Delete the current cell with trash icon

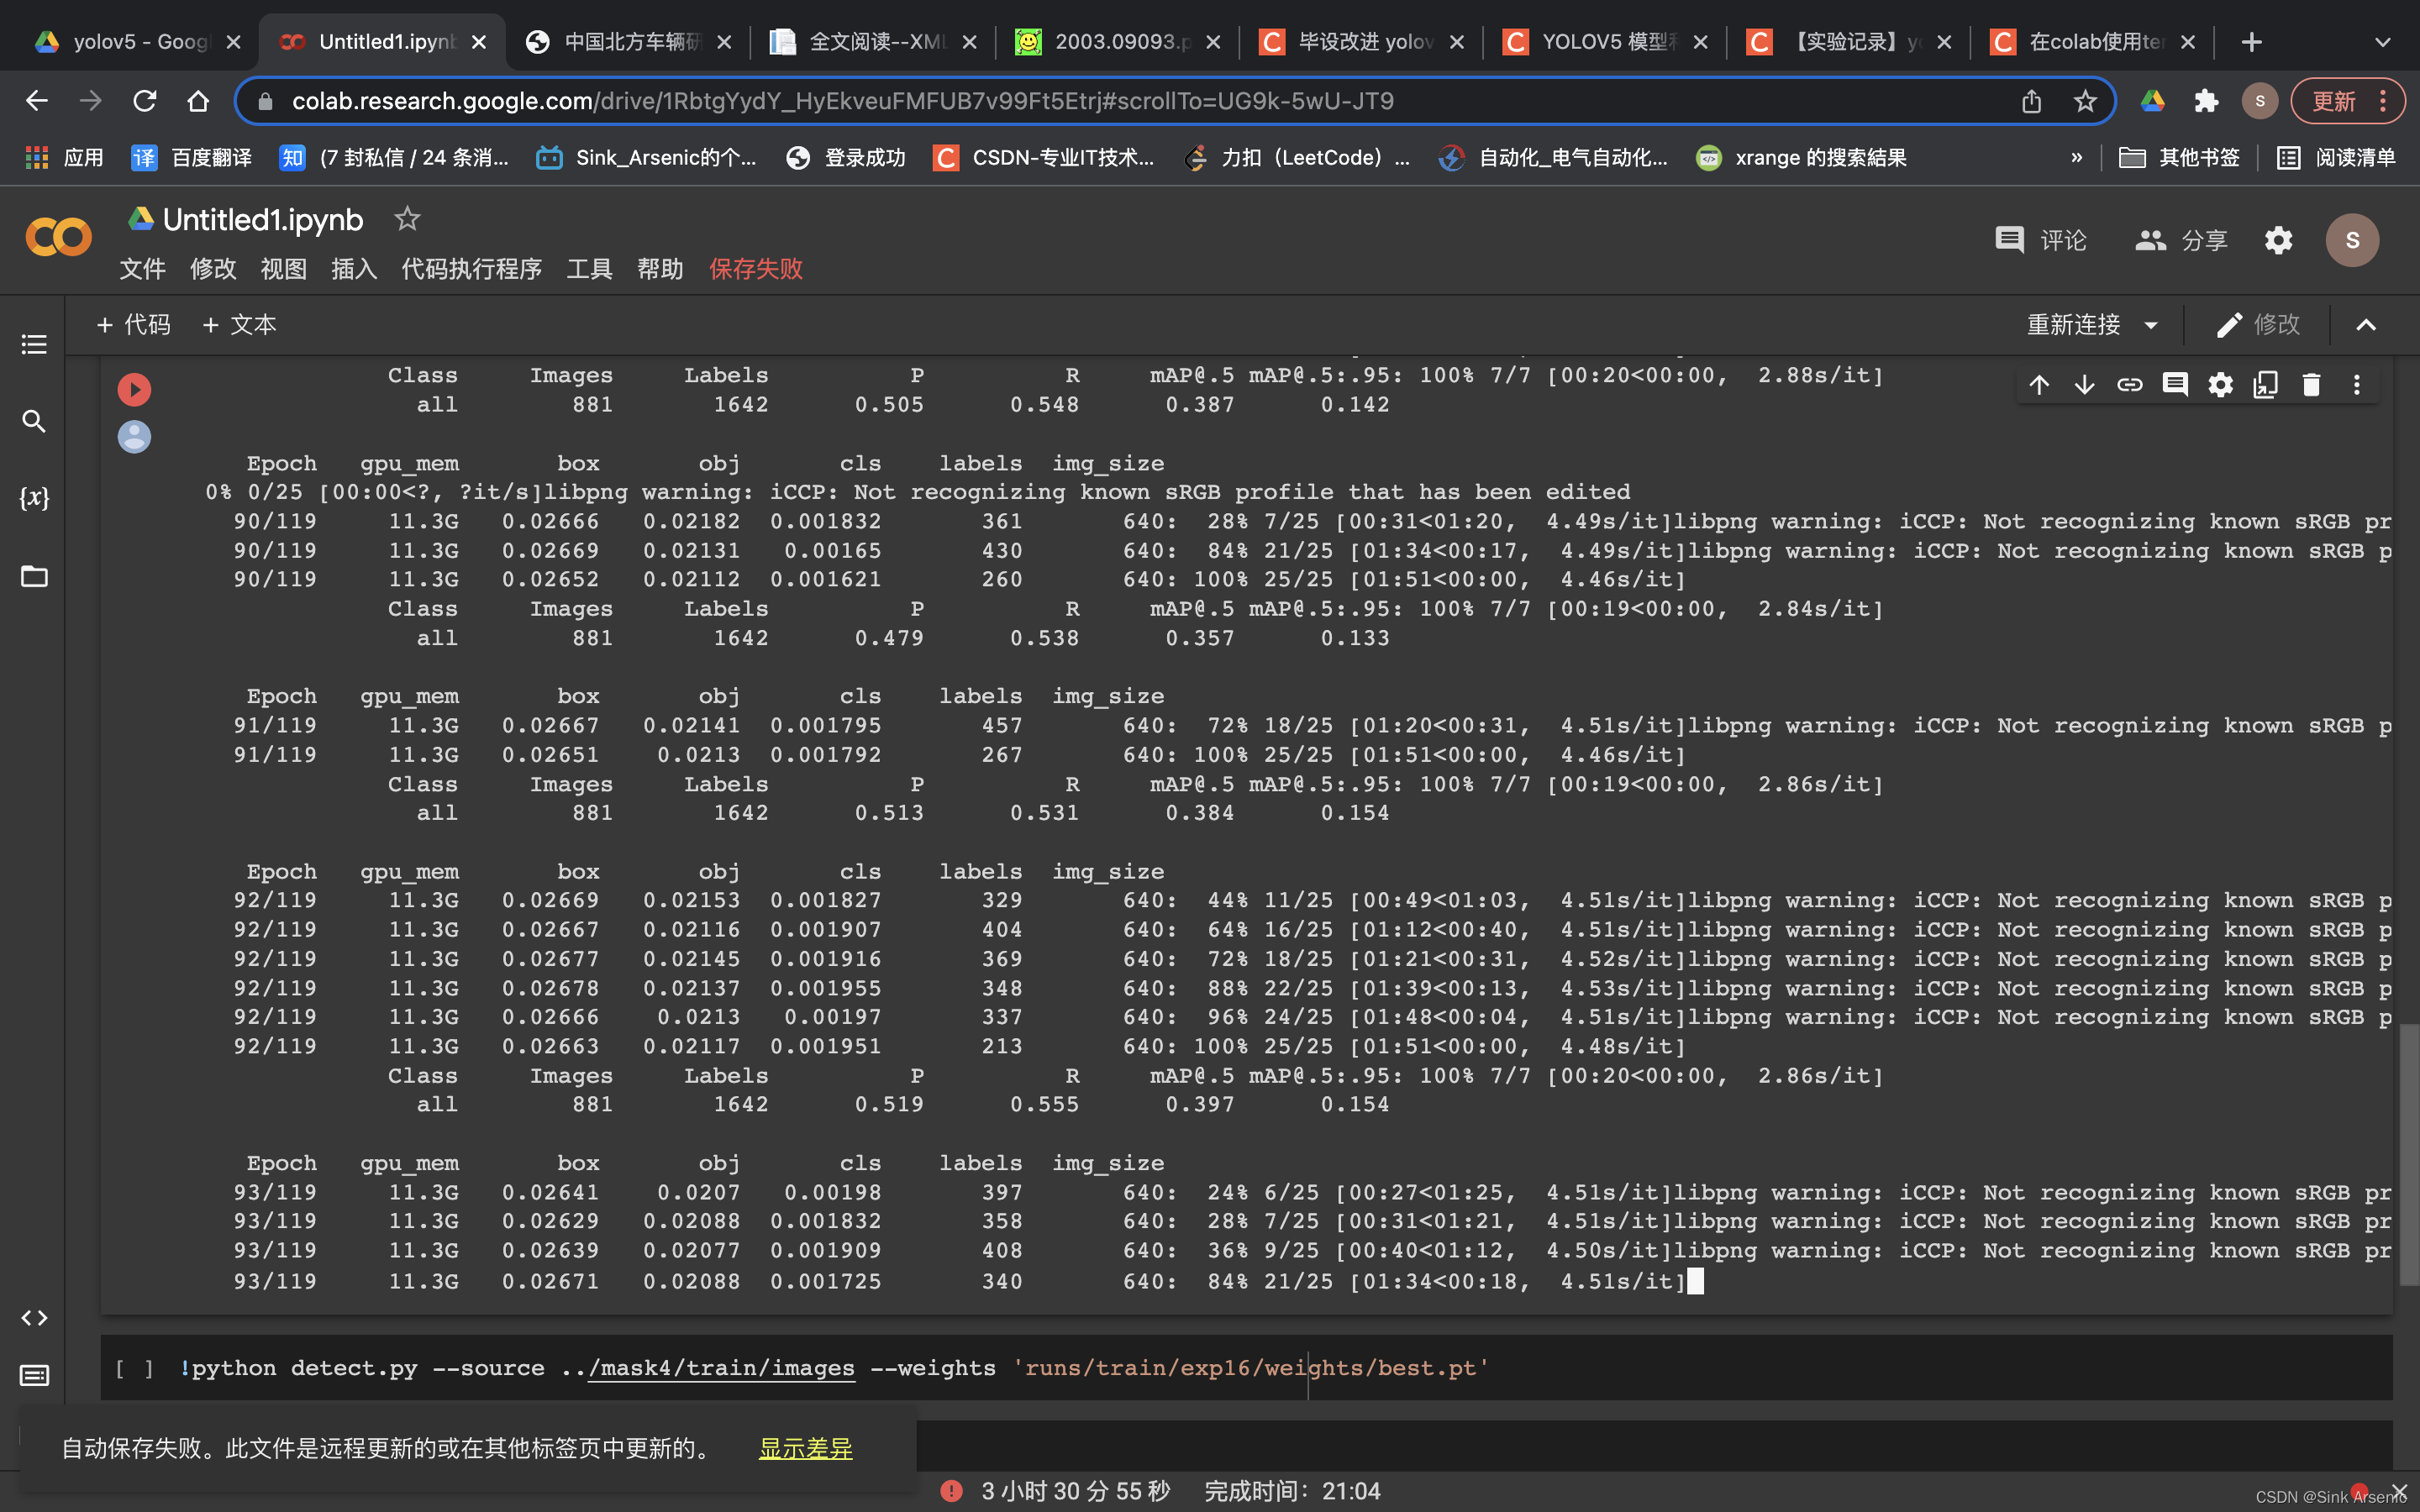pyautogui.click(x=2310, y=385)
